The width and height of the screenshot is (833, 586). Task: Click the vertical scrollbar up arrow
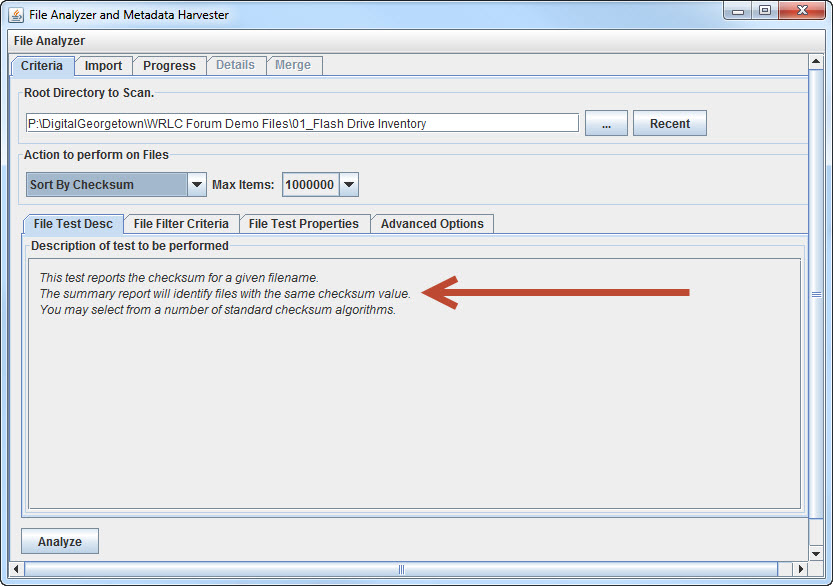coord(816,61)
